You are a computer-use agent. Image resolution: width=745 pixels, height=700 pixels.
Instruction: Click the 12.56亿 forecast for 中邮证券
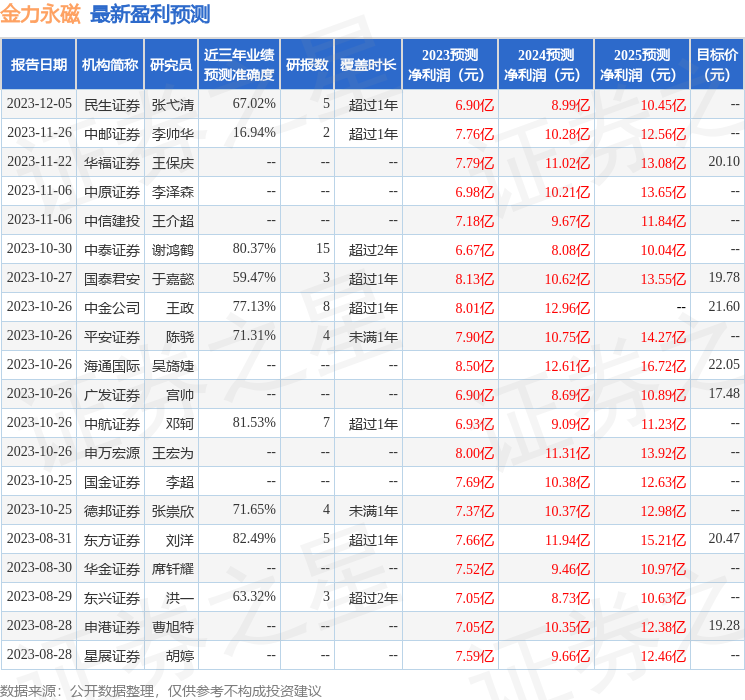[663, 134]
